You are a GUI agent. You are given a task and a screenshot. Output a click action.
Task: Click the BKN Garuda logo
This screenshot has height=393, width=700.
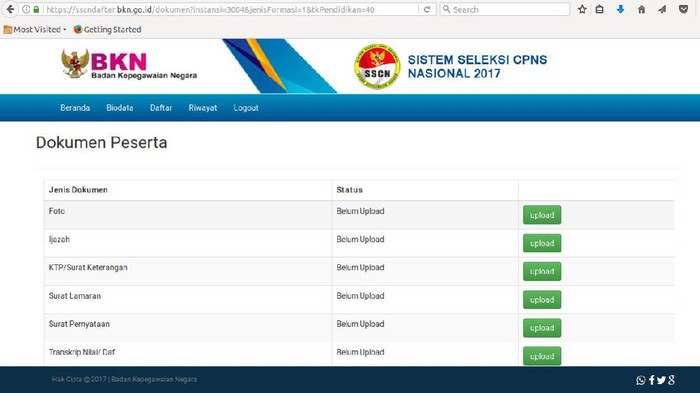click(x=75, y=64)
